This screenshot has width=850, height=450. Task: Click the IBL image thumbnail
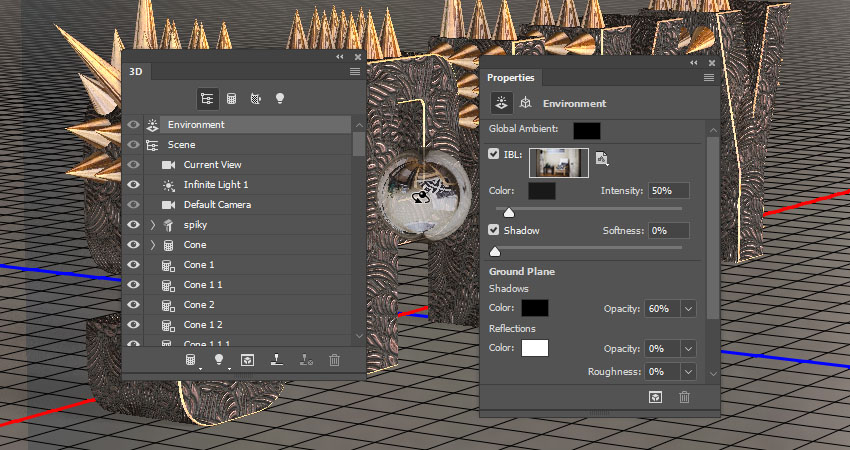coord(559,163)
